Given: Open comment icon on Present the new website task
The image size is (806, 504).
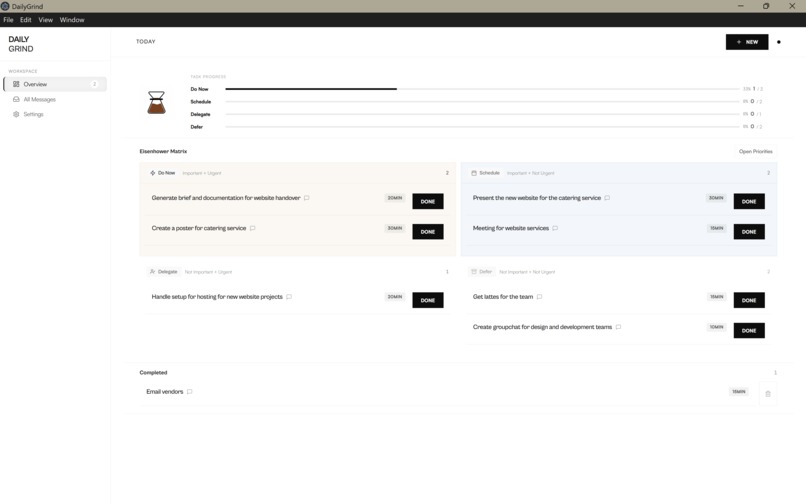Looking at the screenshot, I should point(607,198).
